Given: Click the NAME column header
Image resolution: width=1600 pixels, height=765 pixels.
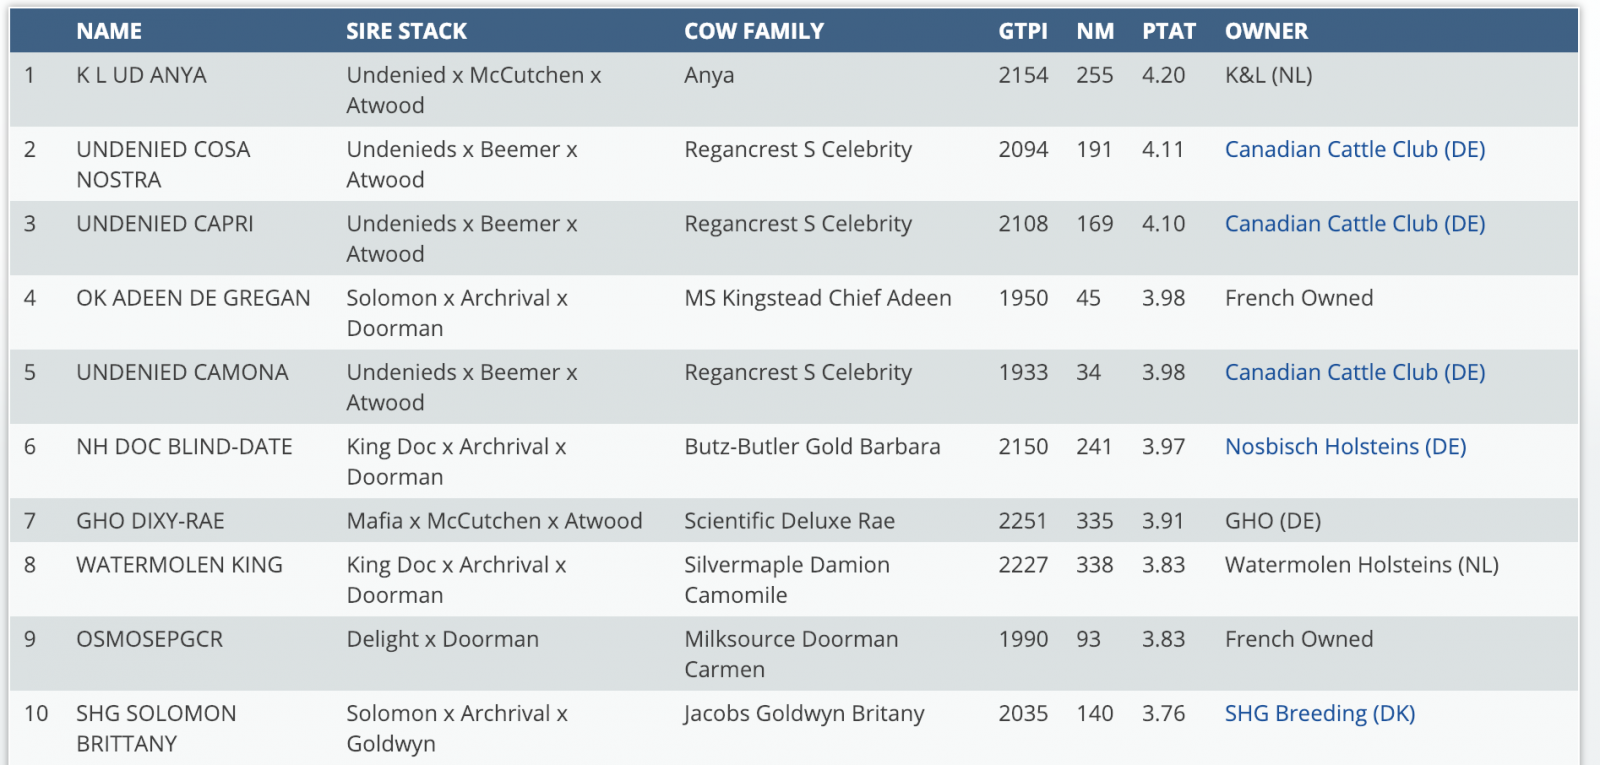Looking at the screenshot, I should coord(109,31).
